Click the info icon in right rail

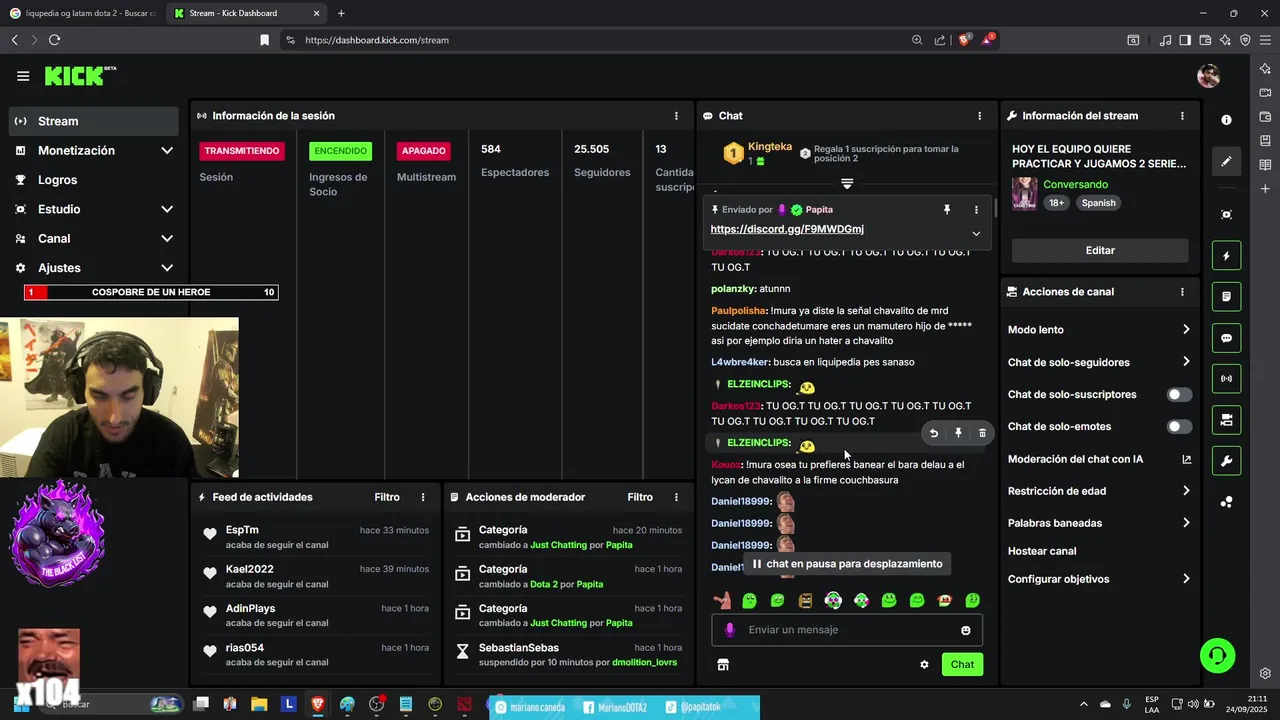(x=1226, y=119)
